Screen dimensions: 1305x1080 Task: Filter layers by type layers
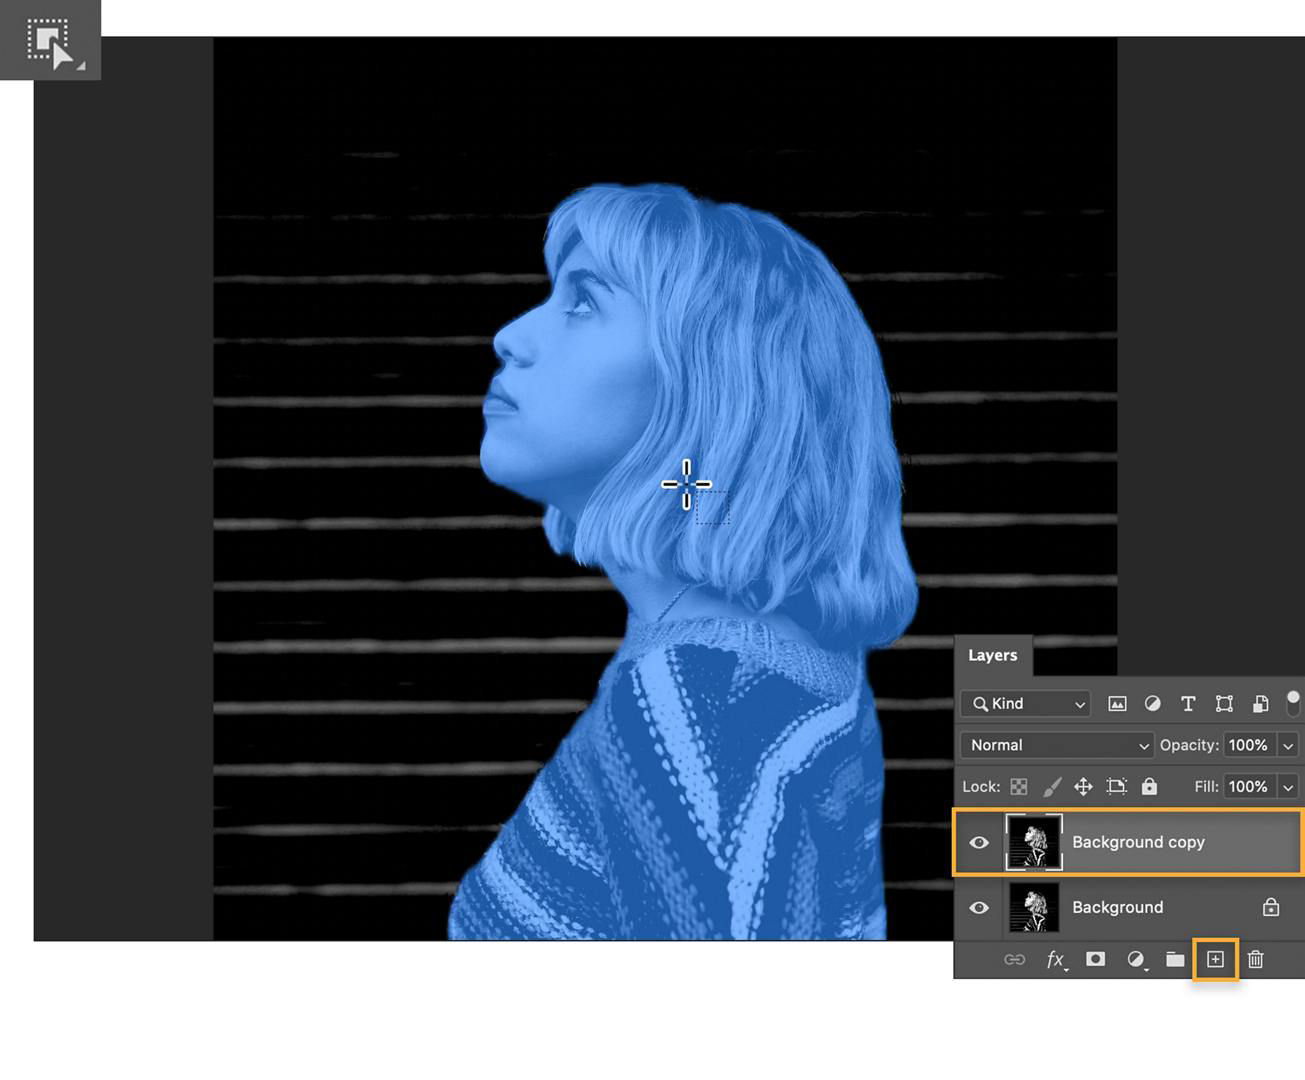coord(1188,704)
